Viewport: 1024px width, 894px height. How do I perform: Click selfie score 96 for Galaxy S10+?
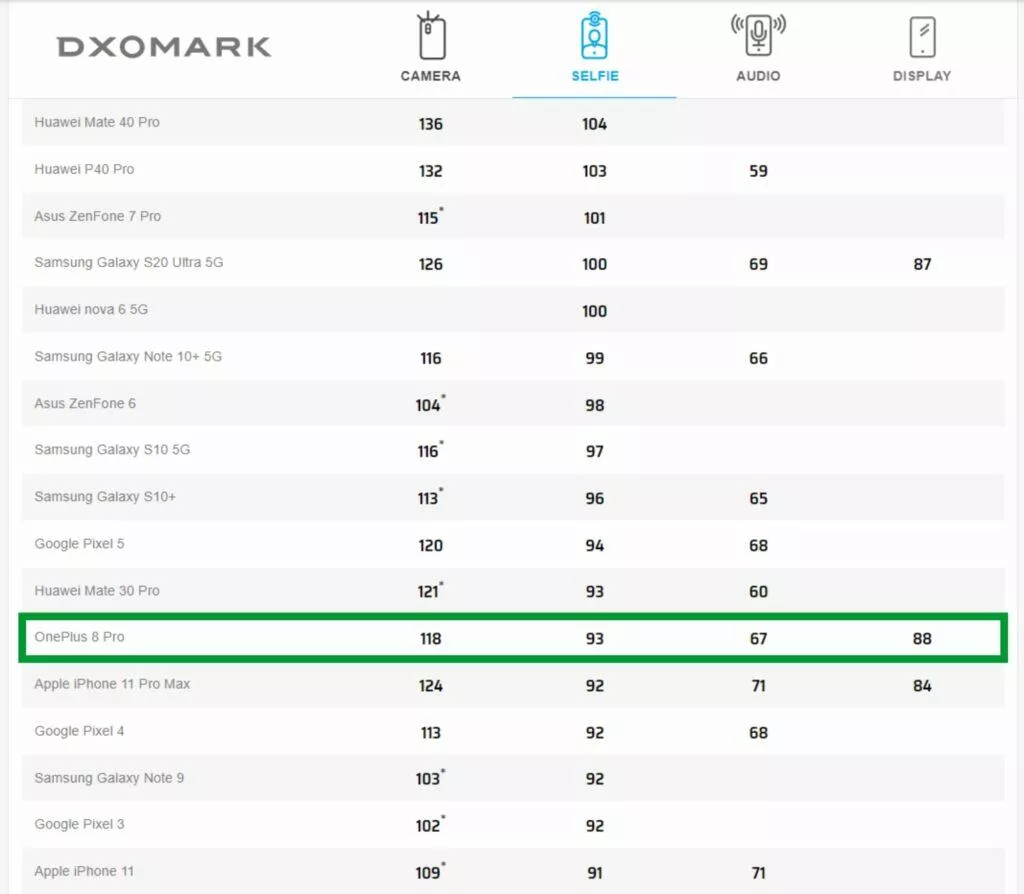(594, 499)
